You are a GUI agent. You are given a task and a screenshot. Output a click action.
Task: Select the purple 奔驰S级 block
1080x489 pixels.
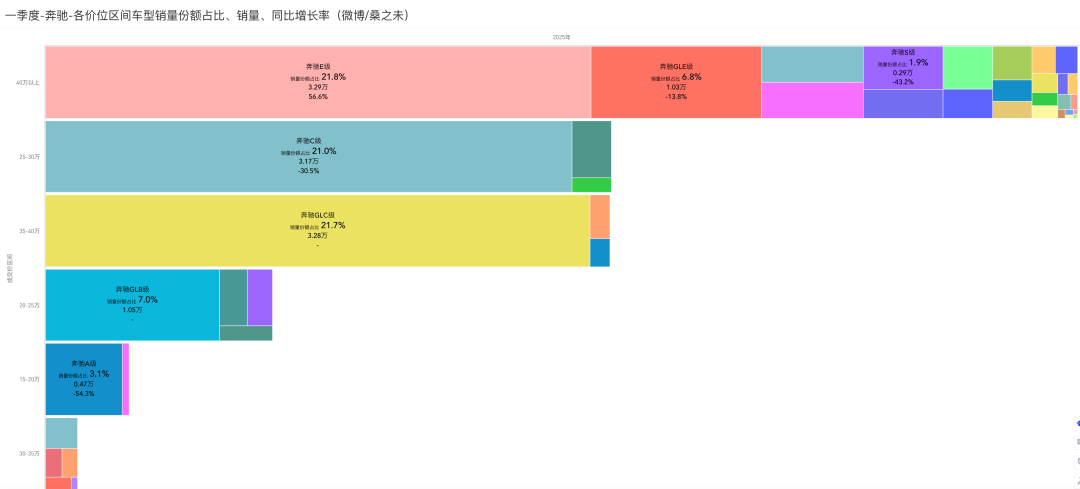coord(903,67)
